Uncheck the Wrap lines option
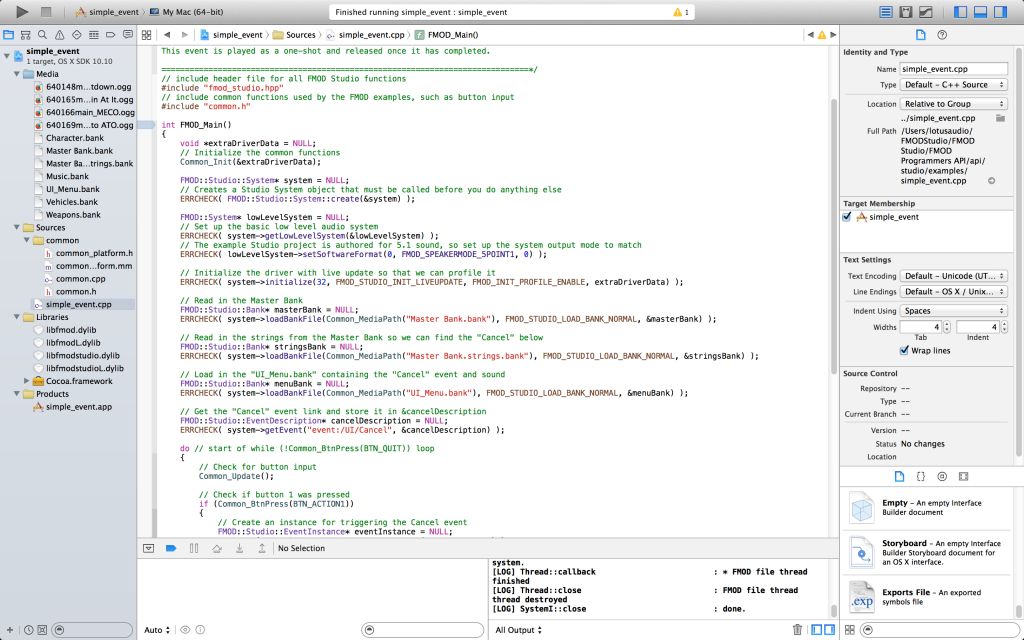 point(905,351)
